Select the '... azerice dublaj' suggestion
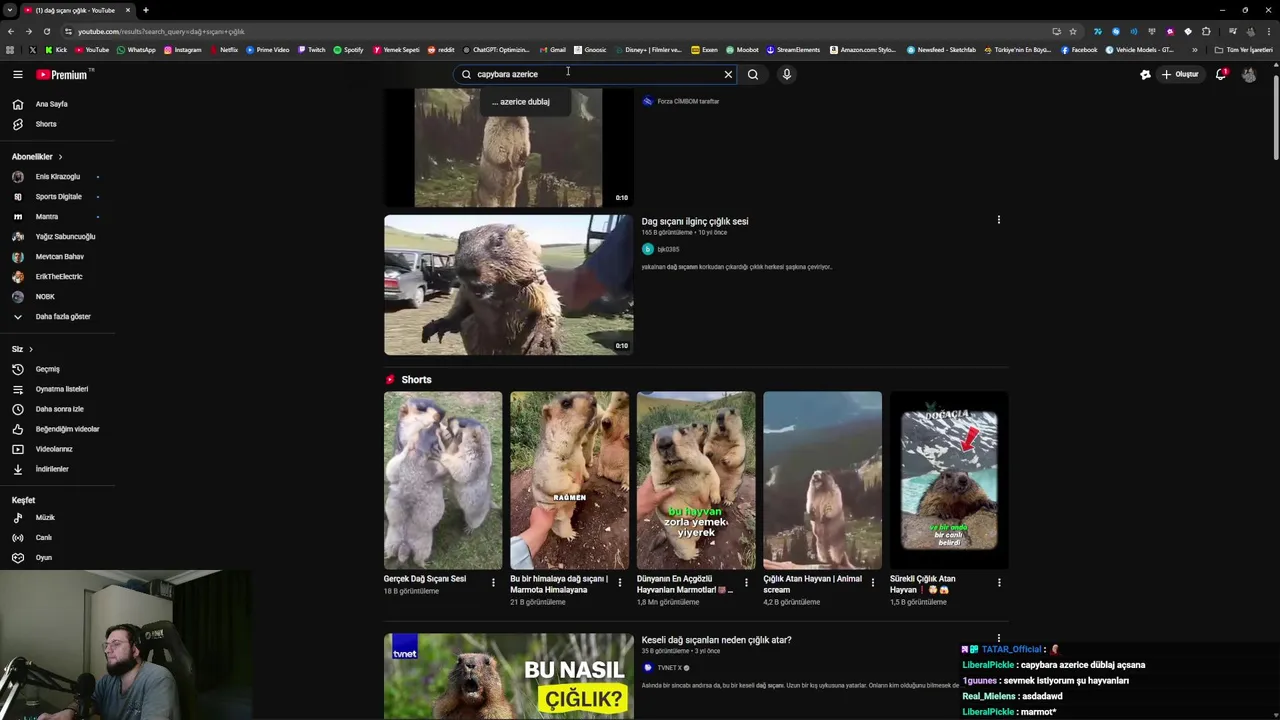1280x720 pixels. tap(525, 101)
